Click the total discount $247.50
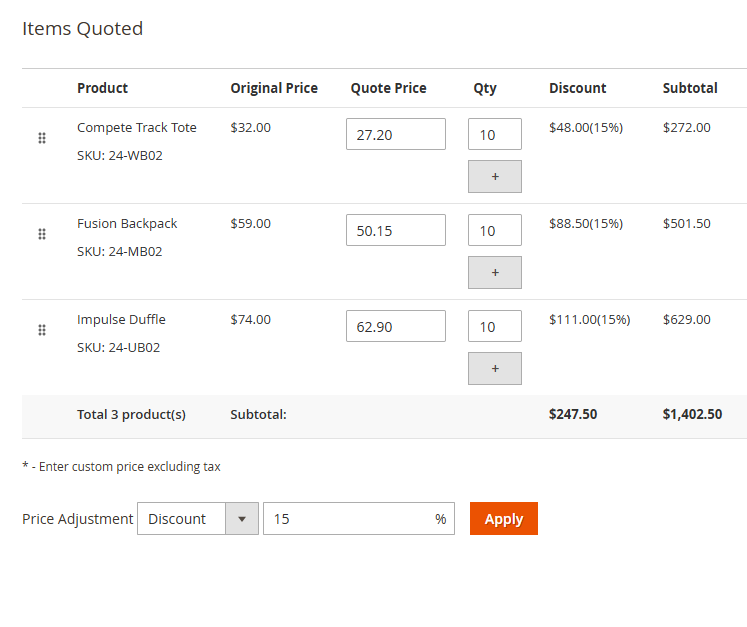 [x=573, y=415]
